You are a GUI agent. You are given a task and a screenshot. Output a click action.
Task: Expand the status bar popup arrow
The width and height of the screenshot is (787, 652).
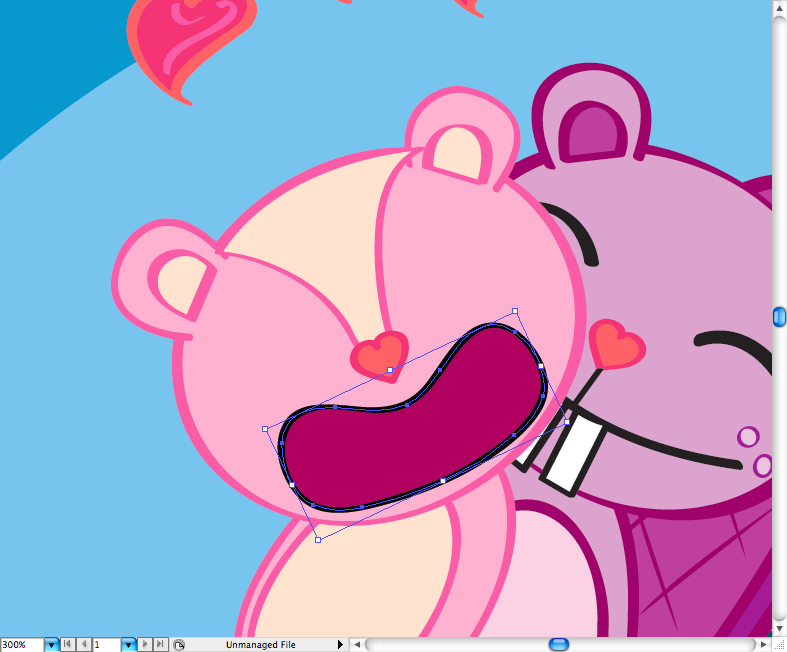pyautogui.click(x=340, y=645)
